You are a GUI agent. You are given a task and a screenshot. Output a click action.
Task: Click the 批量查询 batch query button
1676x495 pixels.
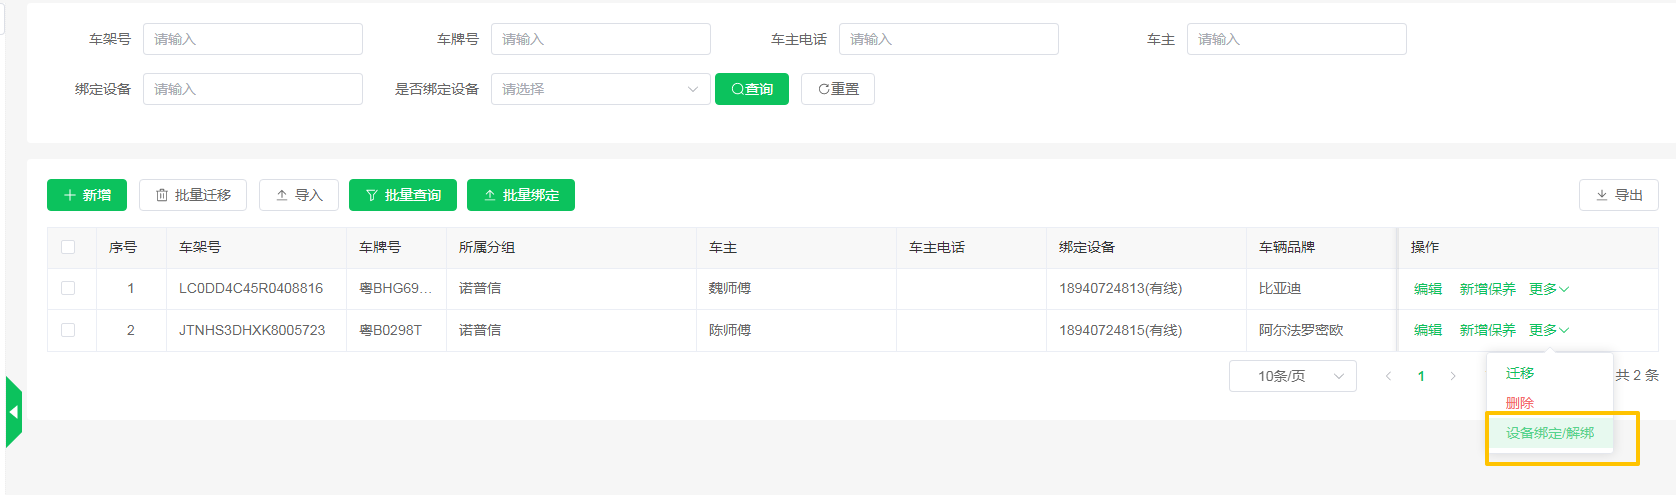click(402, 195)
